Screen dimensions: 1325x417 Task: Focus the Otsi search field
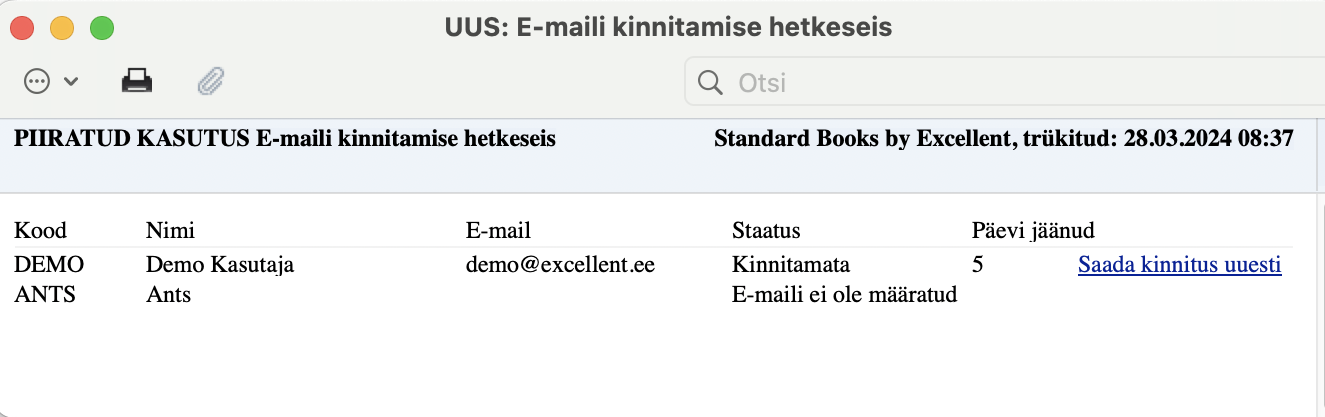pyautogui.click(x=1000, y=82)
